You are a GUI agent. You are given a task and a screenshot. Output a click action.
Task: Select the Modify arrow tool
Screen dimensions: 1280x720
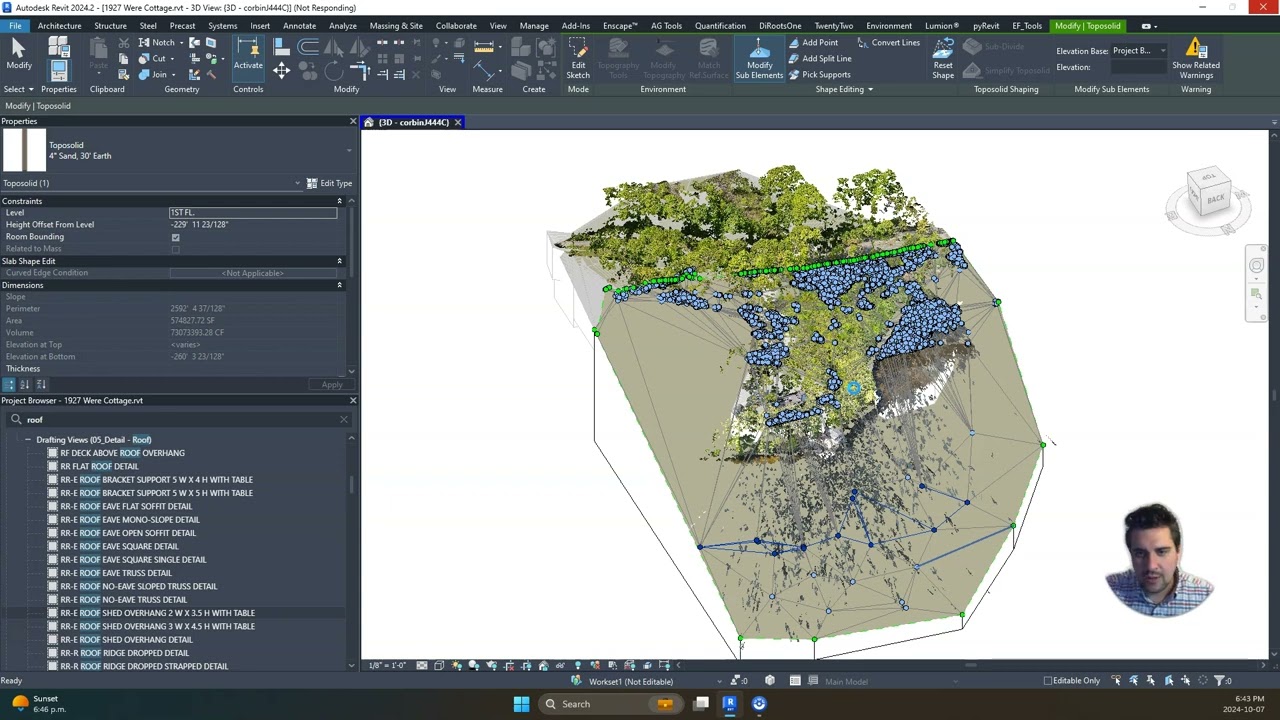[18, 54]
